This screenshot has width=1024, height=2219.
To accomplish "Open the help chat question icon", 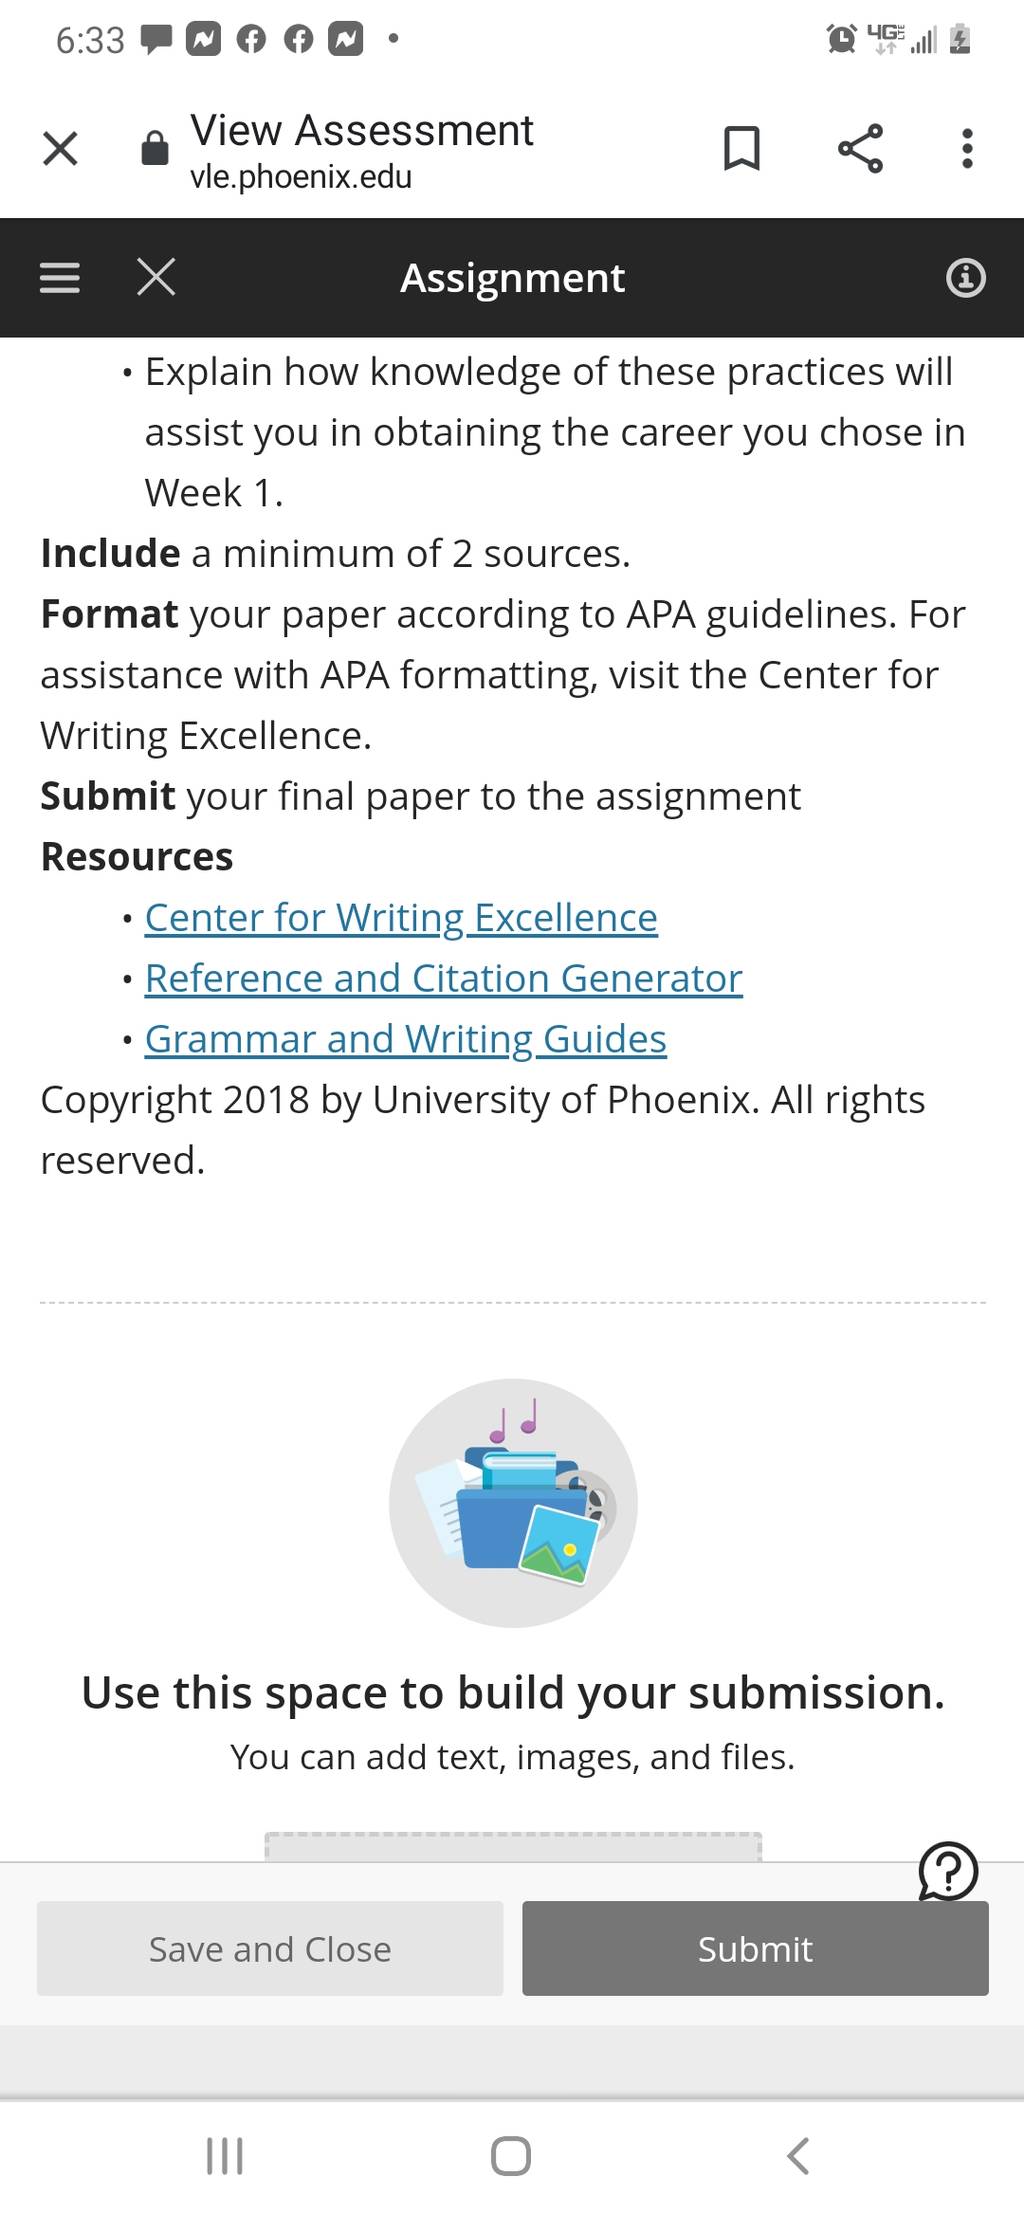I will coord(947,1871).
